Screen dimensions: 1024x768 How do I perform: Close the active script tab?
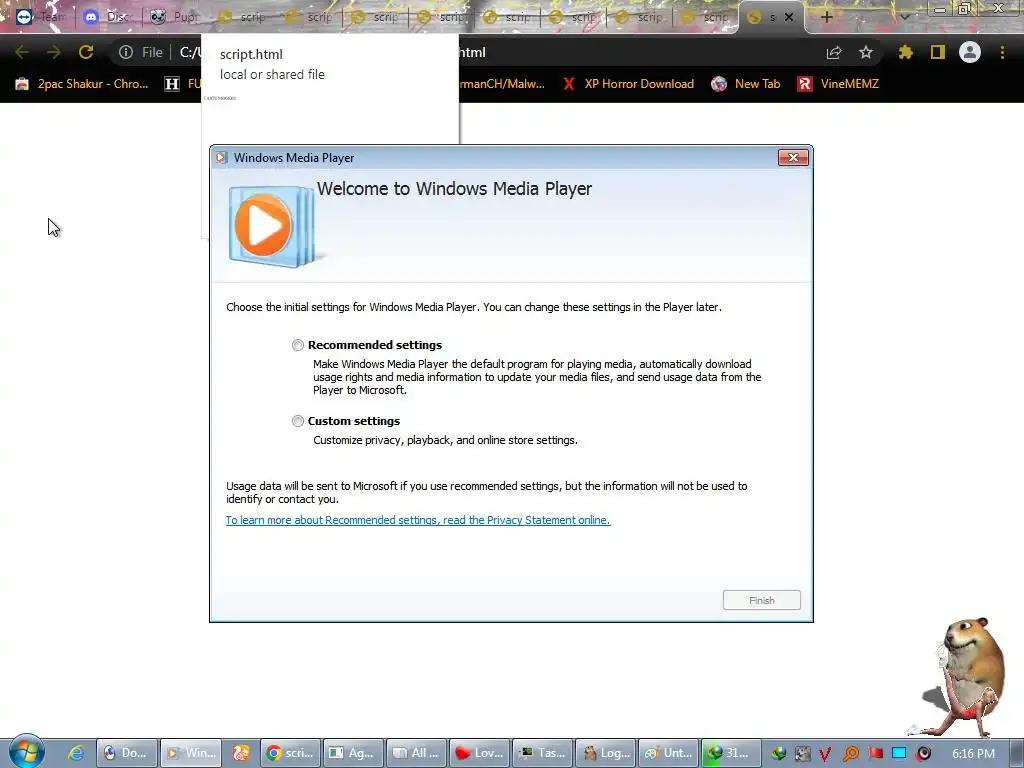(x=789, y=17)
